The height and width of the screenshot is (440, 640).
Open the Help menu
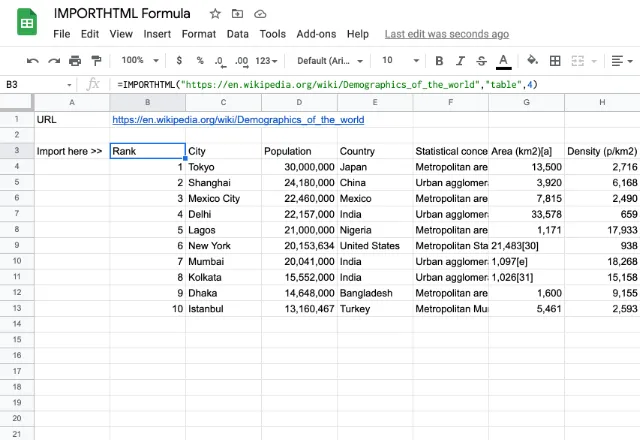pyautogui.click(x=358, y=34)
